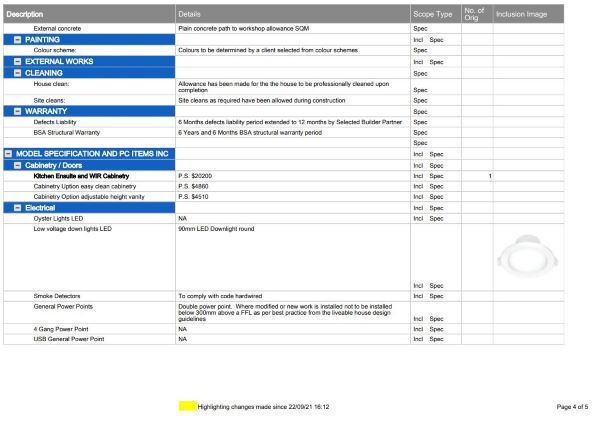Image resolution: width=600 pixels, height=425 pixels.
Task: Collapse the PAINTING section
Action: pyautogui.click(x=18, y=40)
